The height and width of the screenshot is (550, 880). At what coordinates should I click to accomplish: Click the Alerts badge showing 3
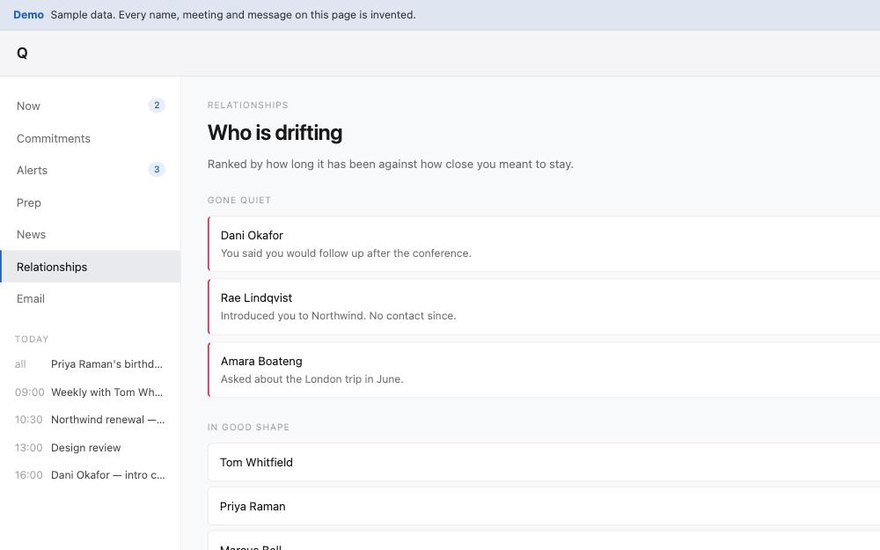point(157,169)
